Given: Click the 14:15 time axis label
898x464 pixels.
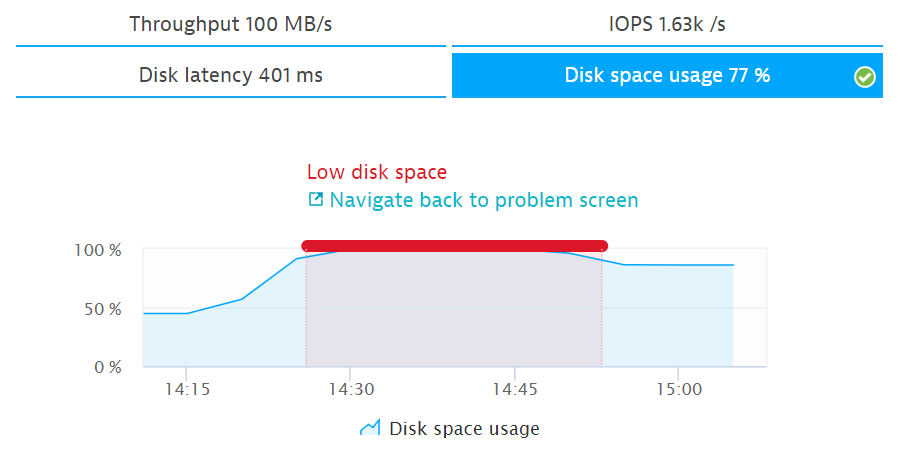Looking at the screenshot, I should (x=187, y=388).
